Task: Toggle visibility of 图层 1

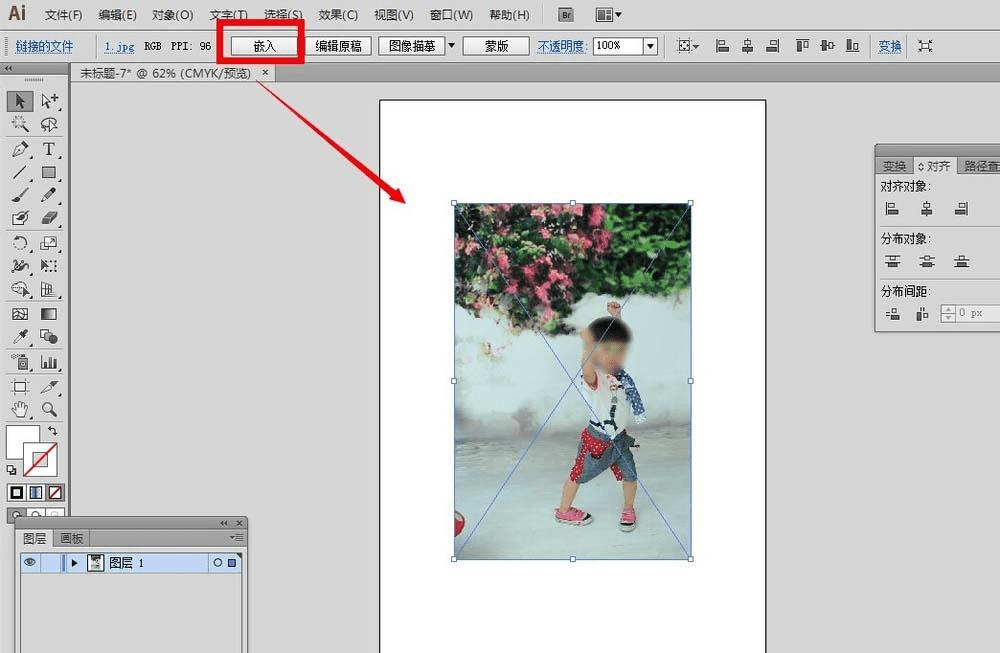Action: pyautogui.click(x=30, y=562)
